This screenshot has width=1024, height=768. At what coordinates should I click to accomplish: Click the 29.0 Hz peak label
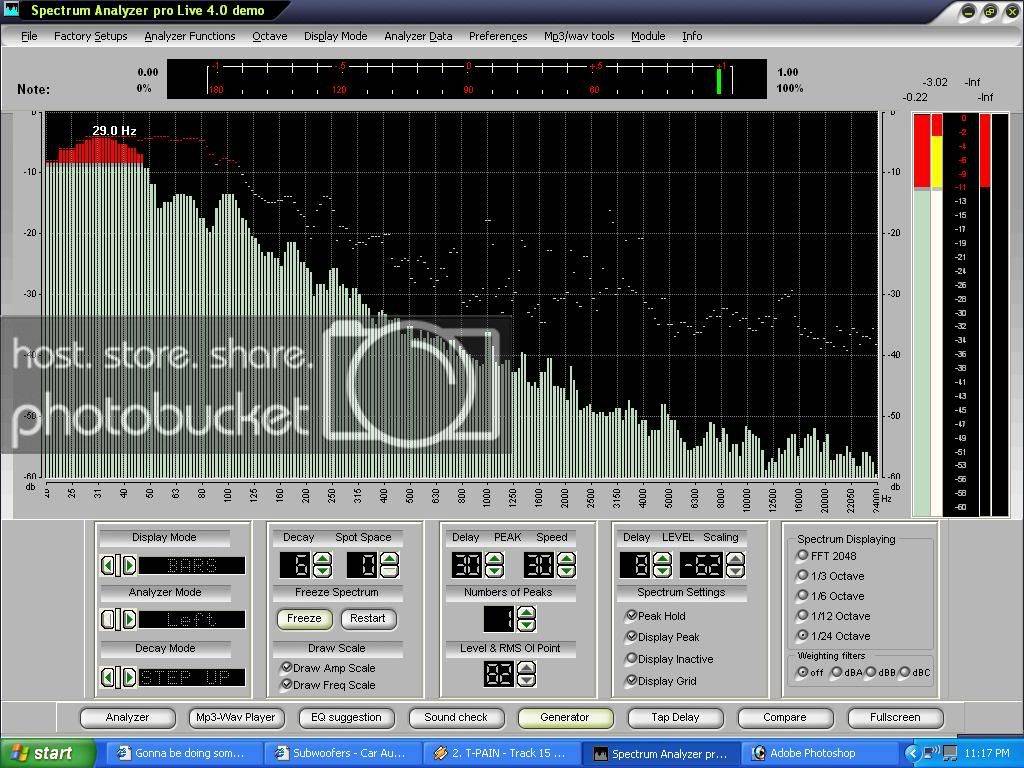114,131
